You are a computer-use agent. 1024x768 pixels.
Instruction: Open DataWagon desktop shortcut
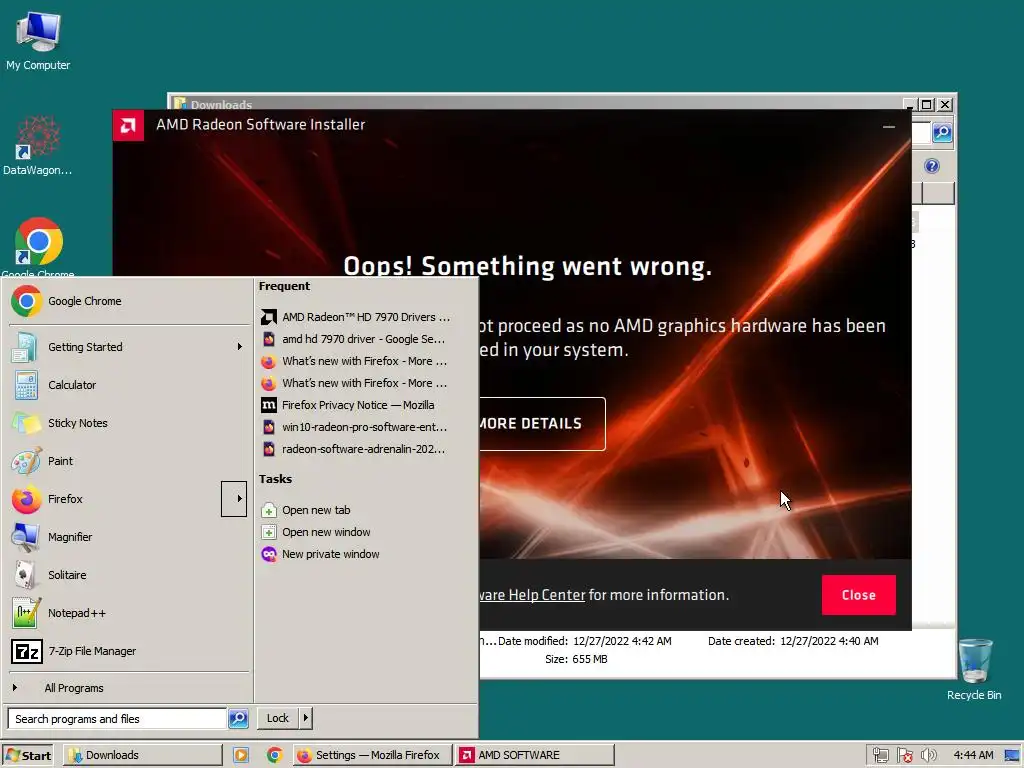pos(37,146)
